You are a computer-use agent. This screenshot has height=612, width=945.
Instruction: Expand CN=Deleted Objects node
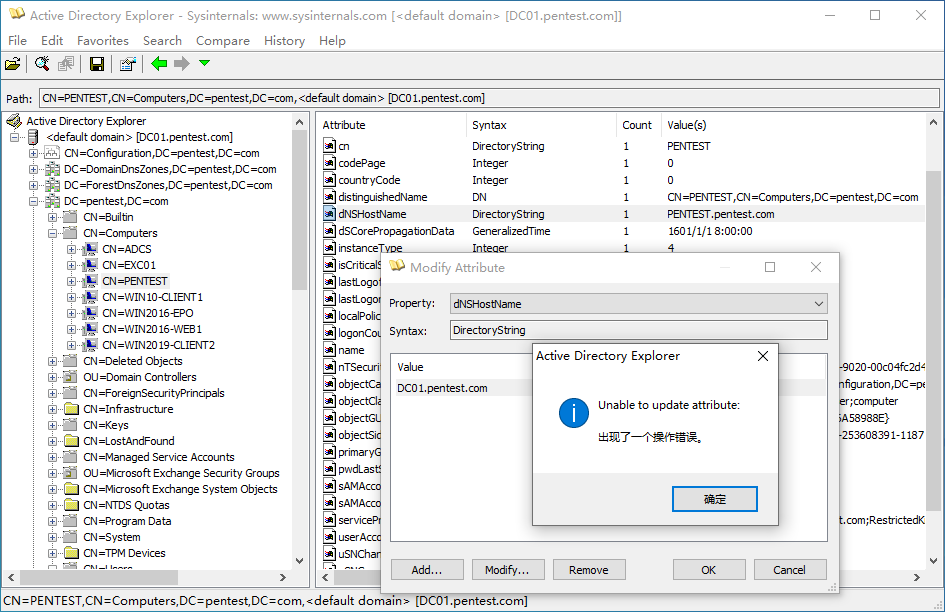pyautogui.click(x=52, y=361)
